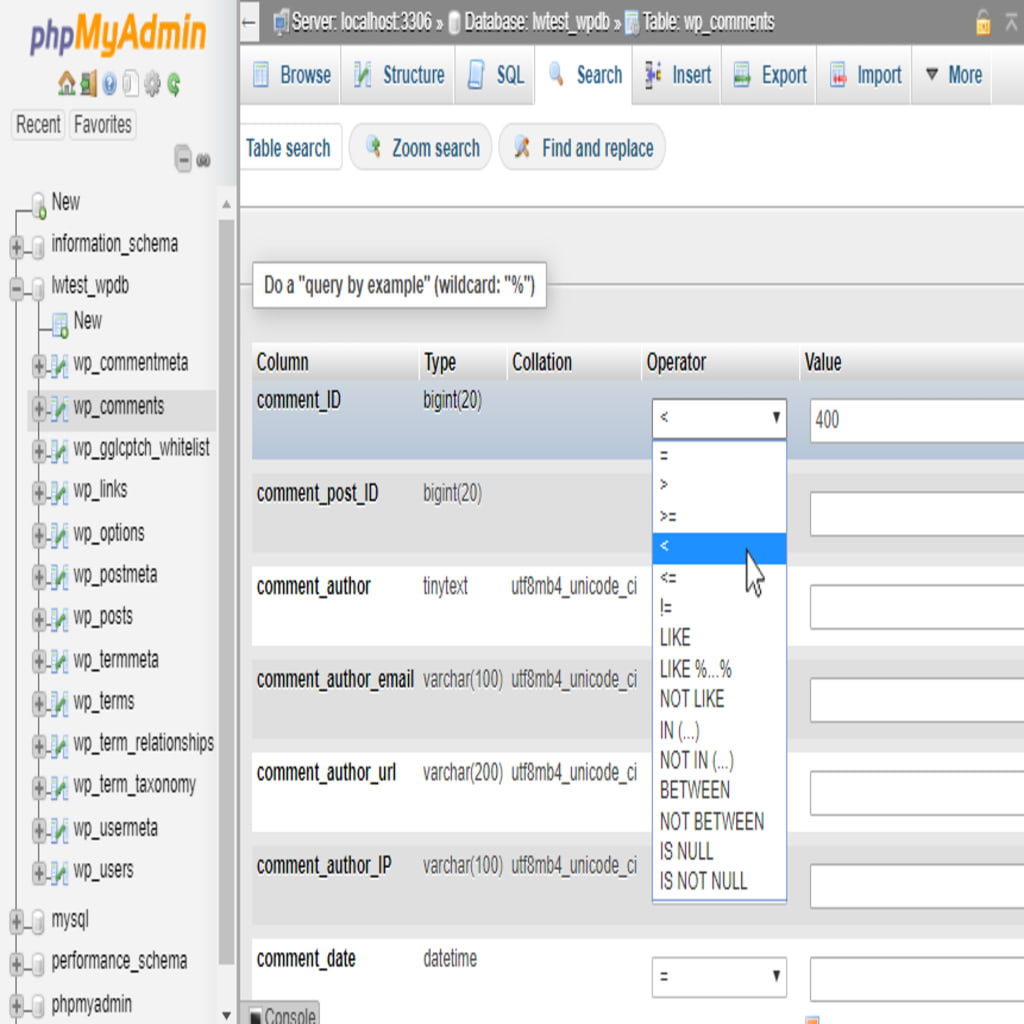This screenshot has width=1024, height=1024.
Task: Click the phpMyAdmin logo
Action: (118, 34)
